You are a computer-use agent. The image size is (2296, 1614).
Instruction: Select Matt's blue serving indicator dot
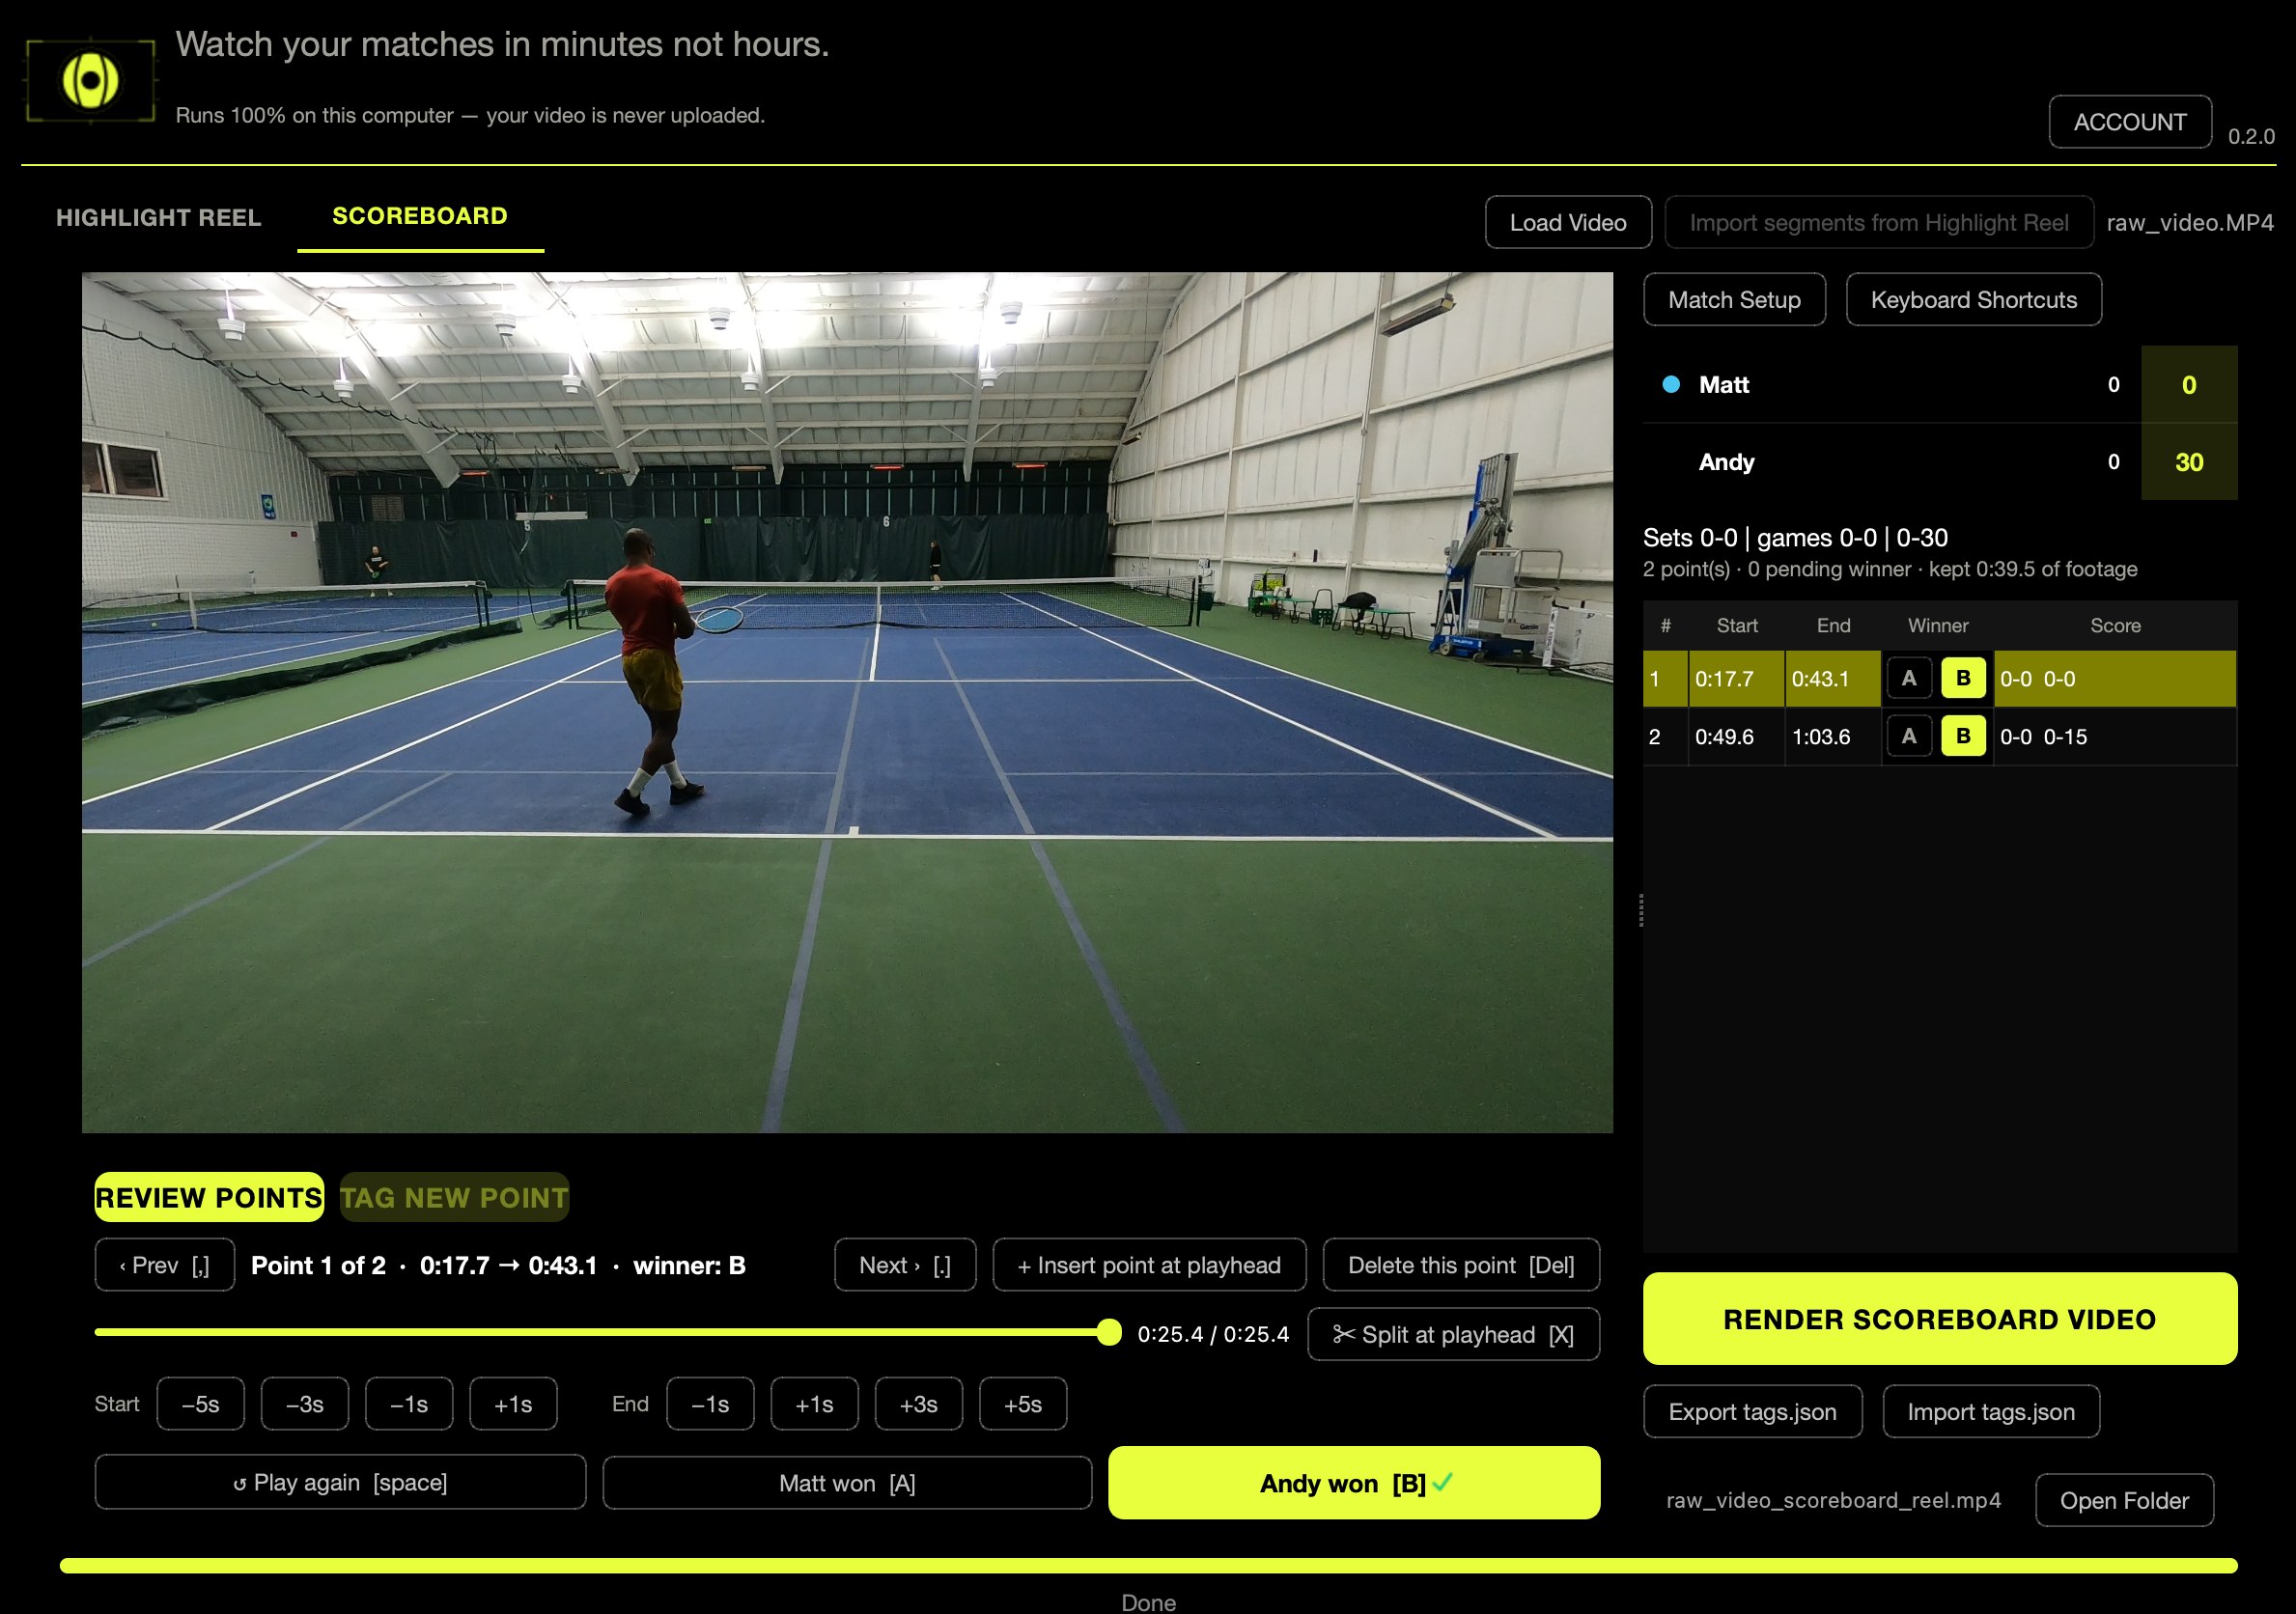(1671, 384)
